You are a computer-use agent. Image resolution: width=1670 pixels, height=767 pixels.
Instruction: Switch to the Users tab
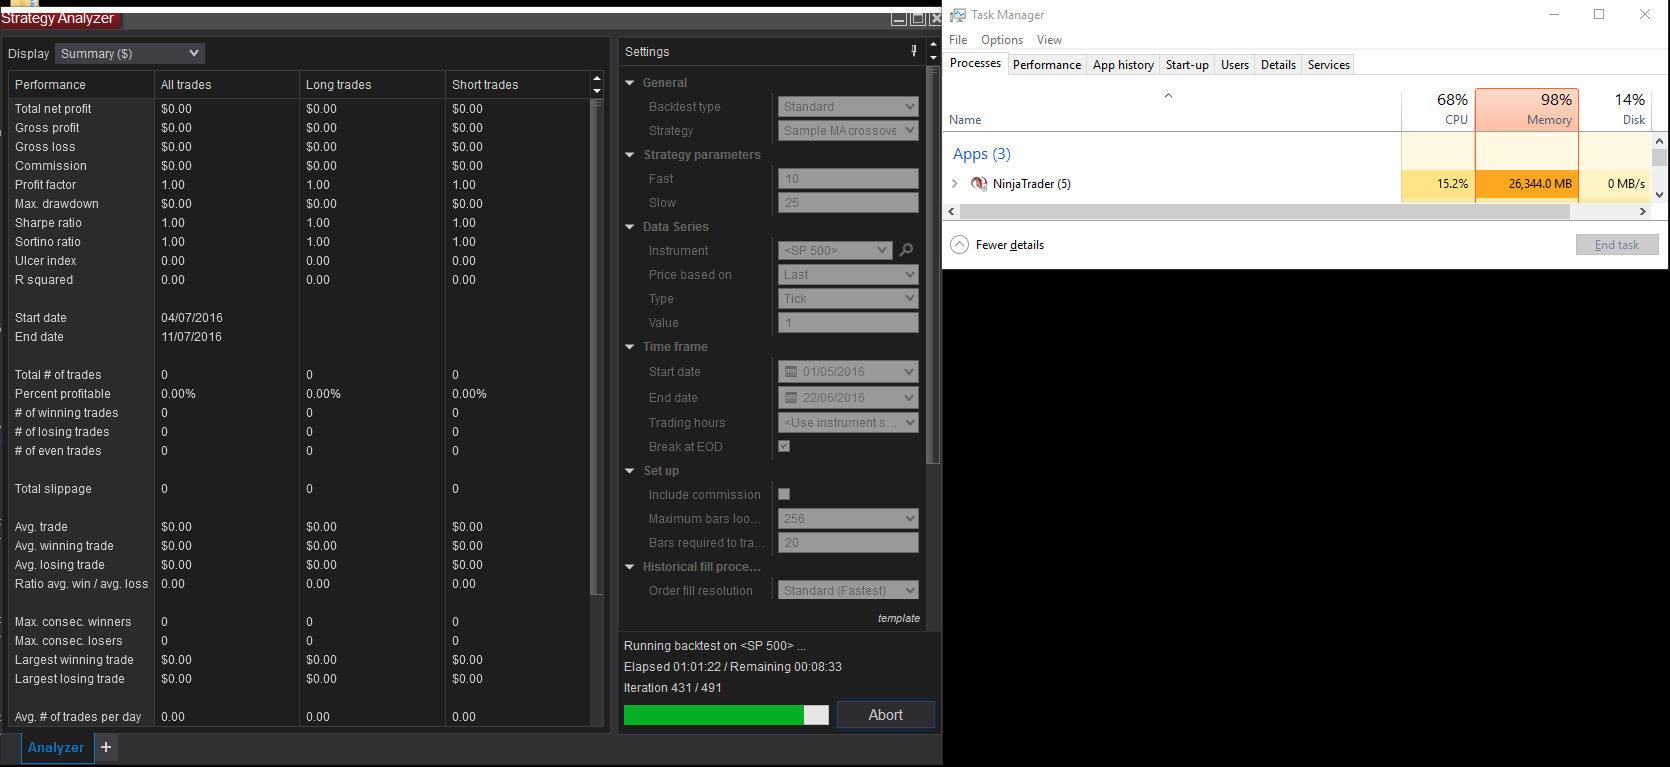(x=1235, y=65)
